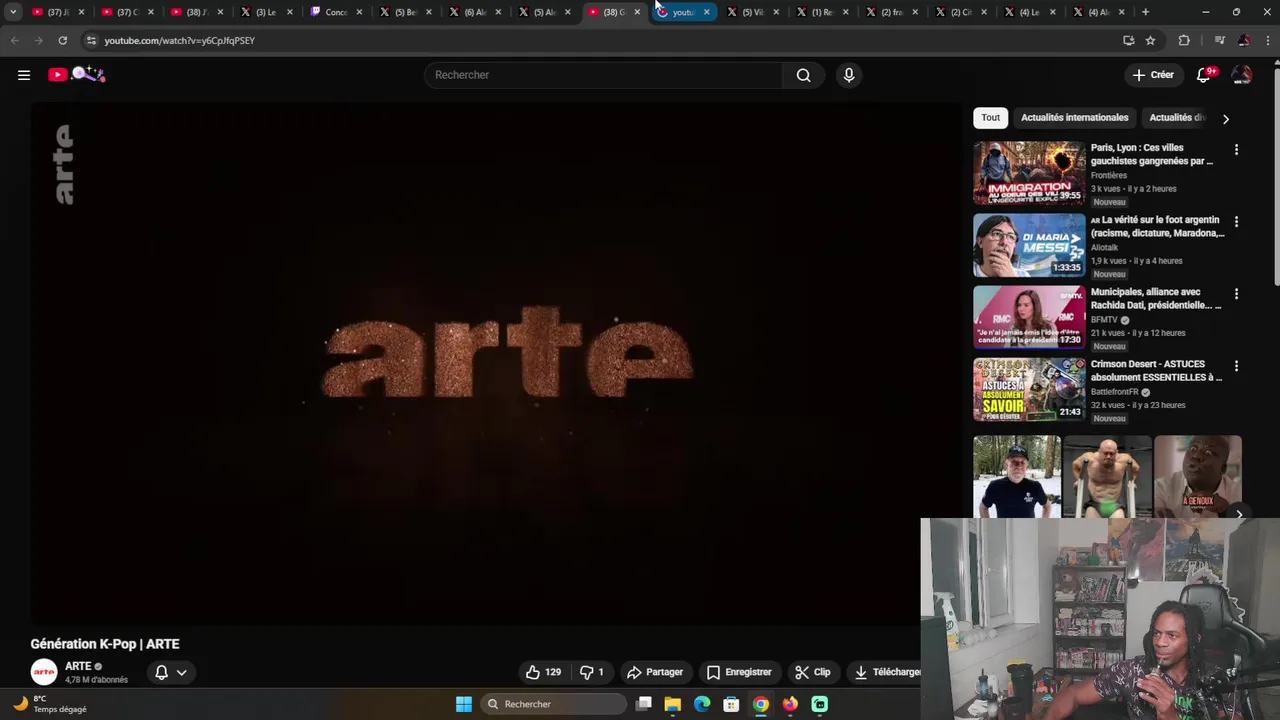This screenshot has height=720, width=1280.
Task: Click the Windows taskbar Rechercher box
Action: point(555,704)
